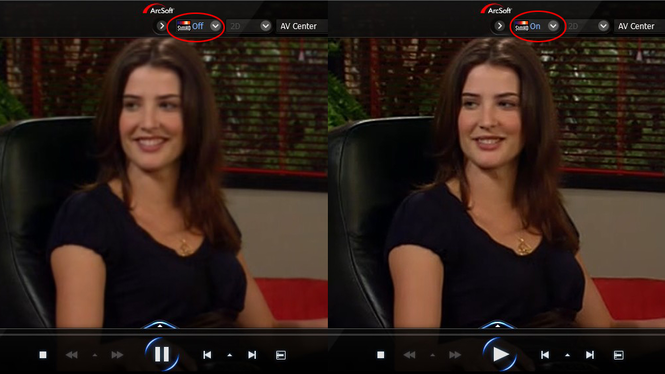This screenshot has height=374, width=665.
Task: Toggle display mode icon in left player
Action: click(x=281, y=355)
